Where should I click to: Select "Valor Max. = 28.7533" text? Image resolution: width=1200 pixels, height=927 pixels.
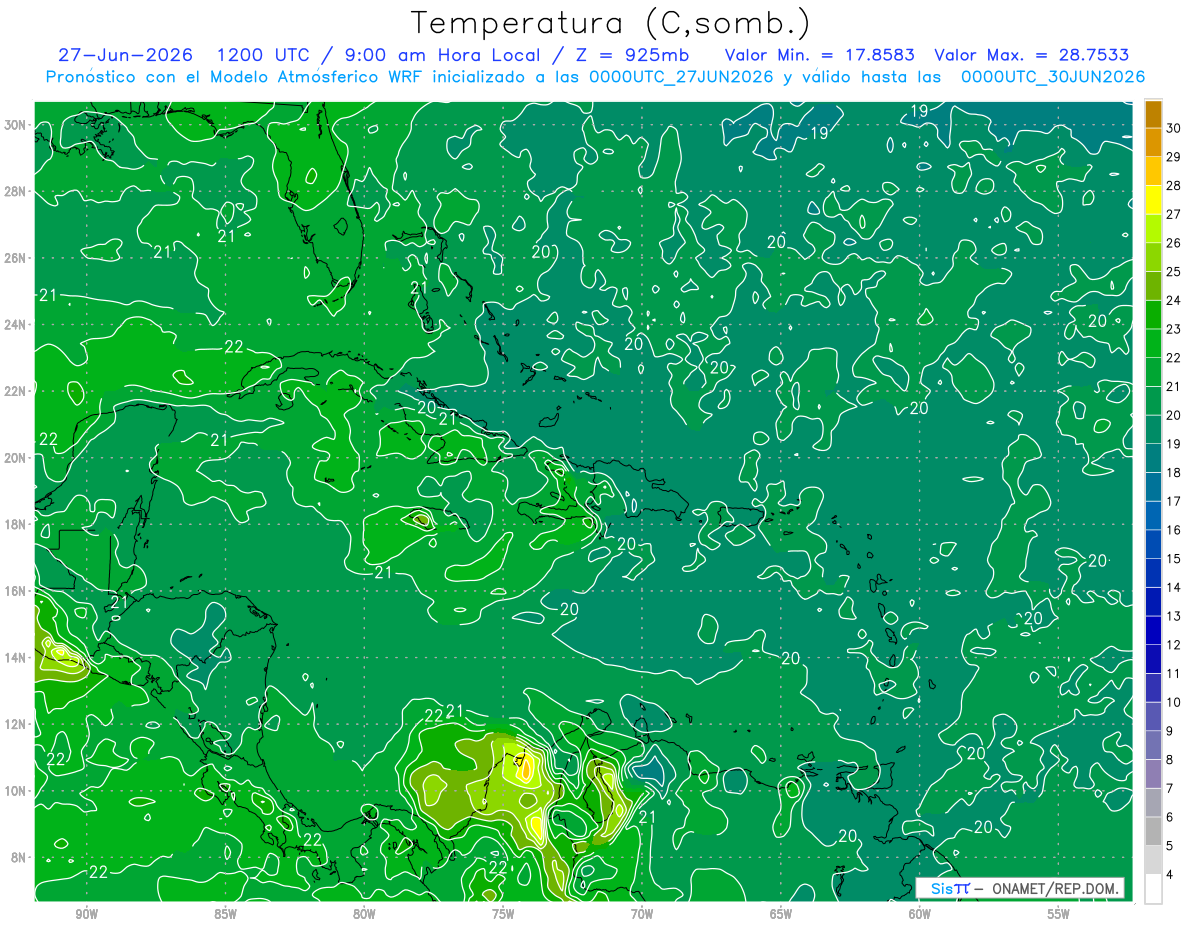(x=1031, y=55)
